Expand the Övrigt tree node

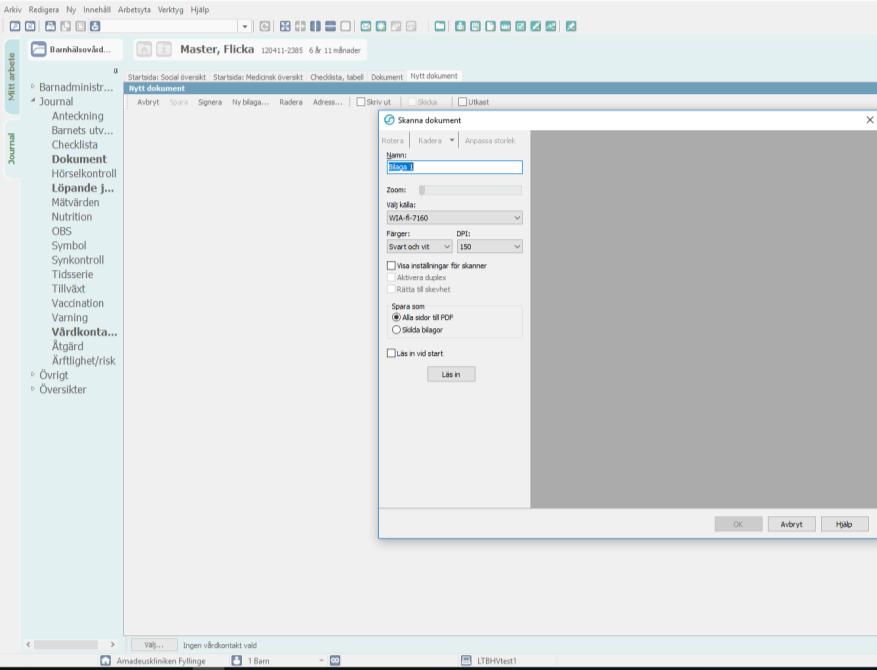[32, 374]
